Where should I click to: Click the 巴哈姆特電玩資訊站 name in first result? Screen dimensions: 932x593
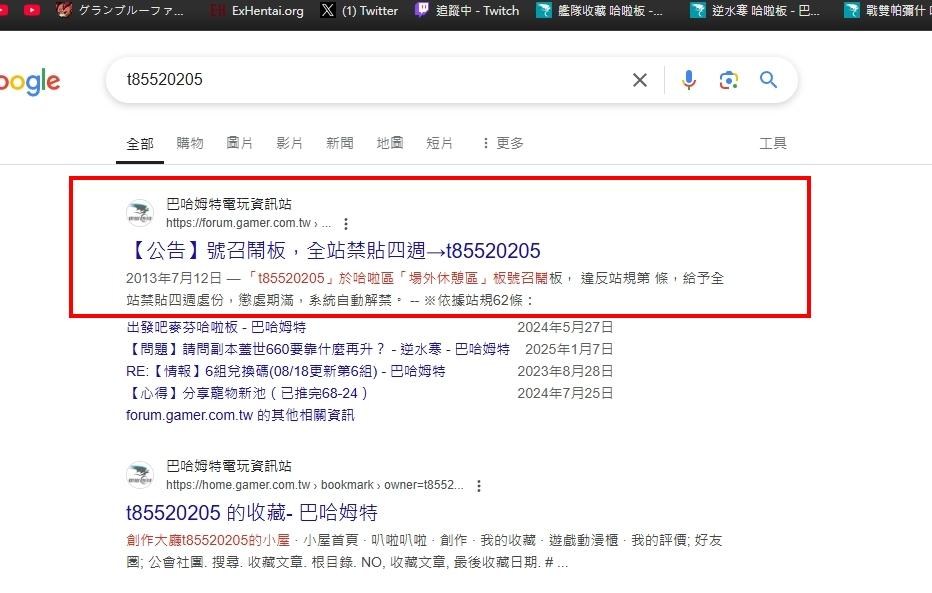pos(229,204)
